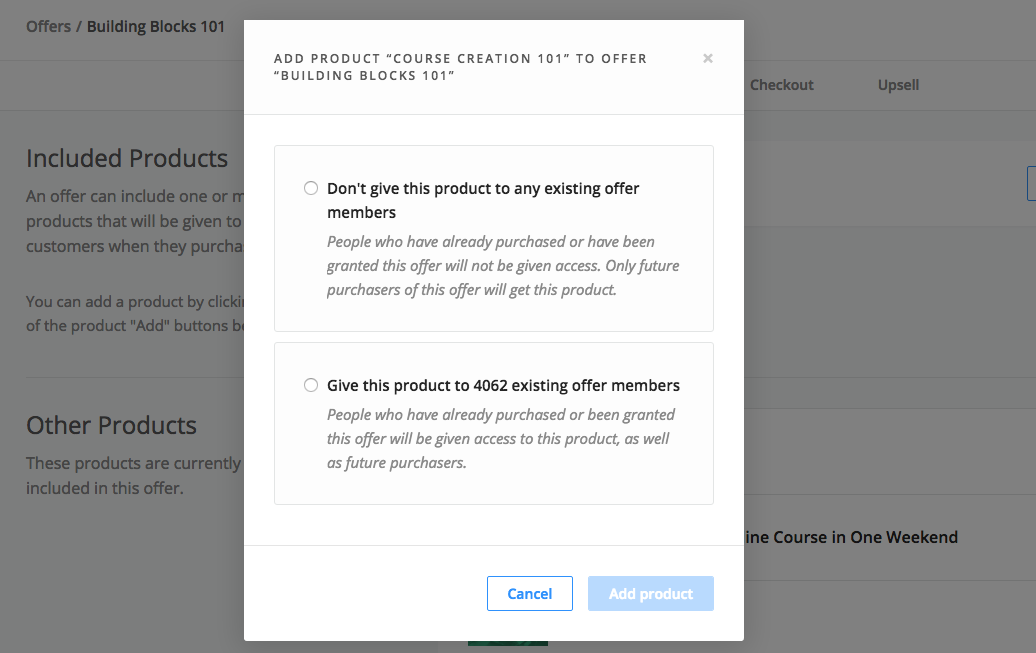This screenshot has height=653, width=1036.
Task: Click the "Don't give this product to any existing" label
Action: [x=483, y=200]
